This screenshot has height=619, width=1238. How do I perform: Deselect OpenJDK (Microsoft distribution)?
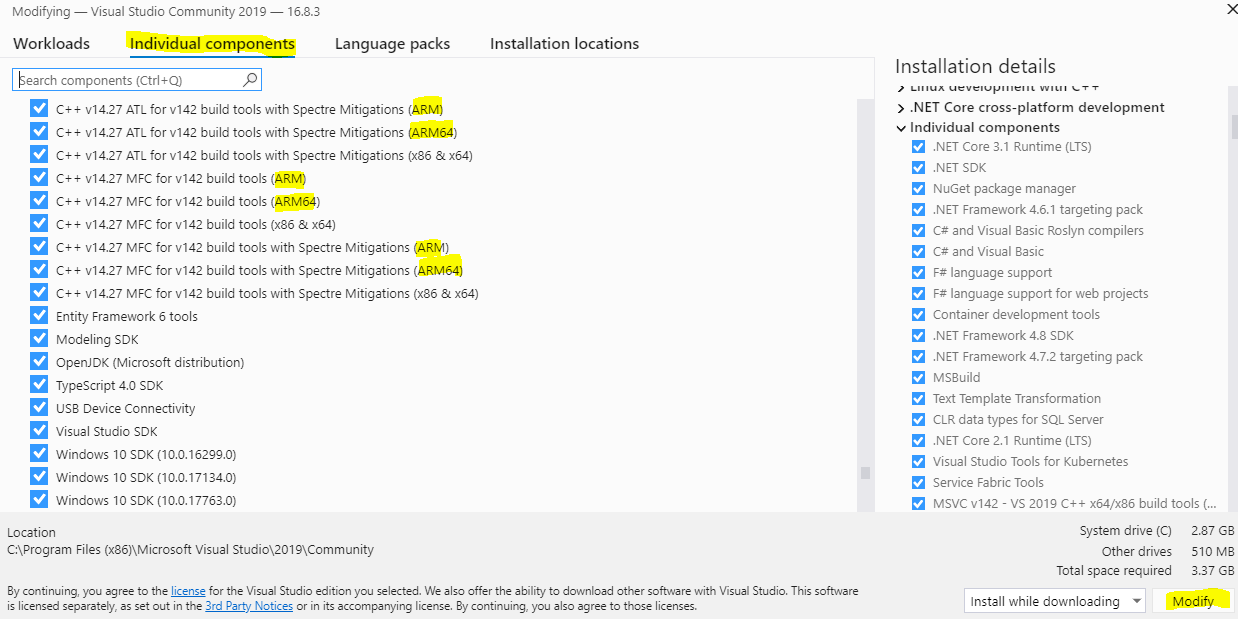[x=39, y=361]
